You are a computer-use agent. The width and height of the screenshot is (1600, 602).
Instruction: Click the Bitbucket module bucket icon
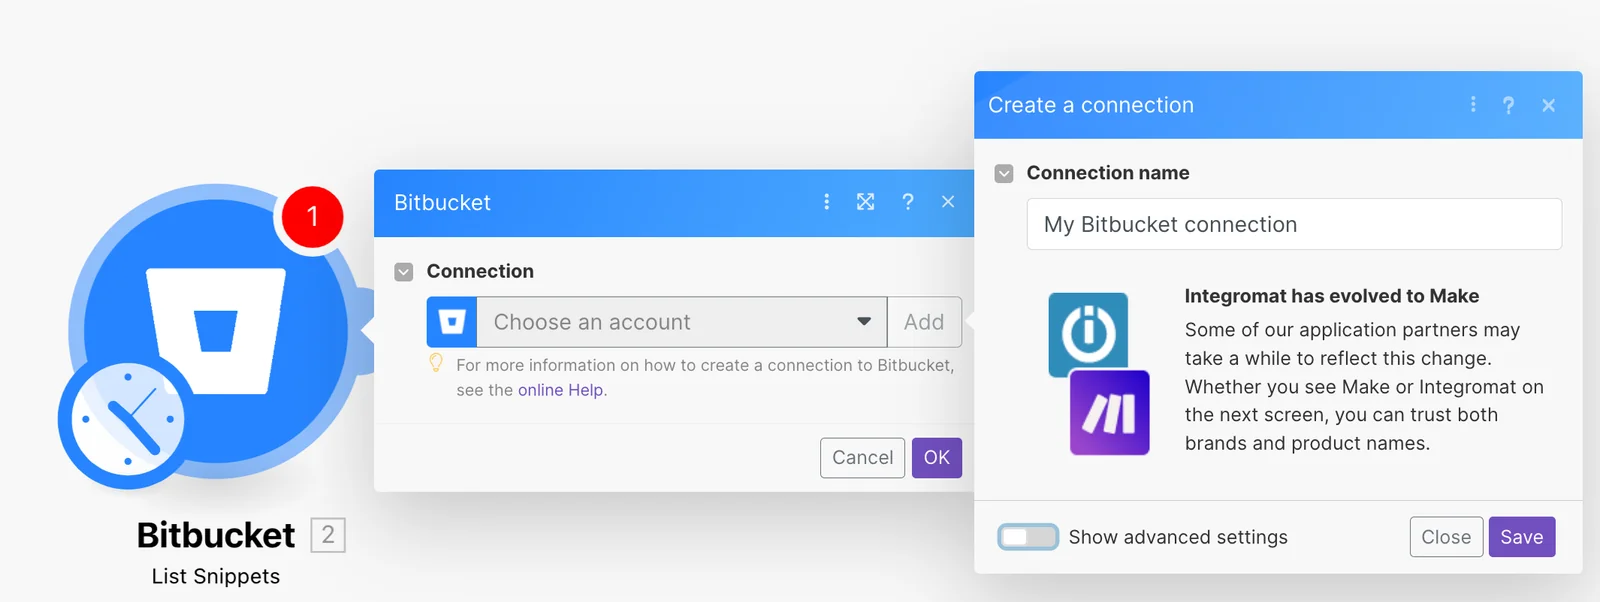point(216,330)
